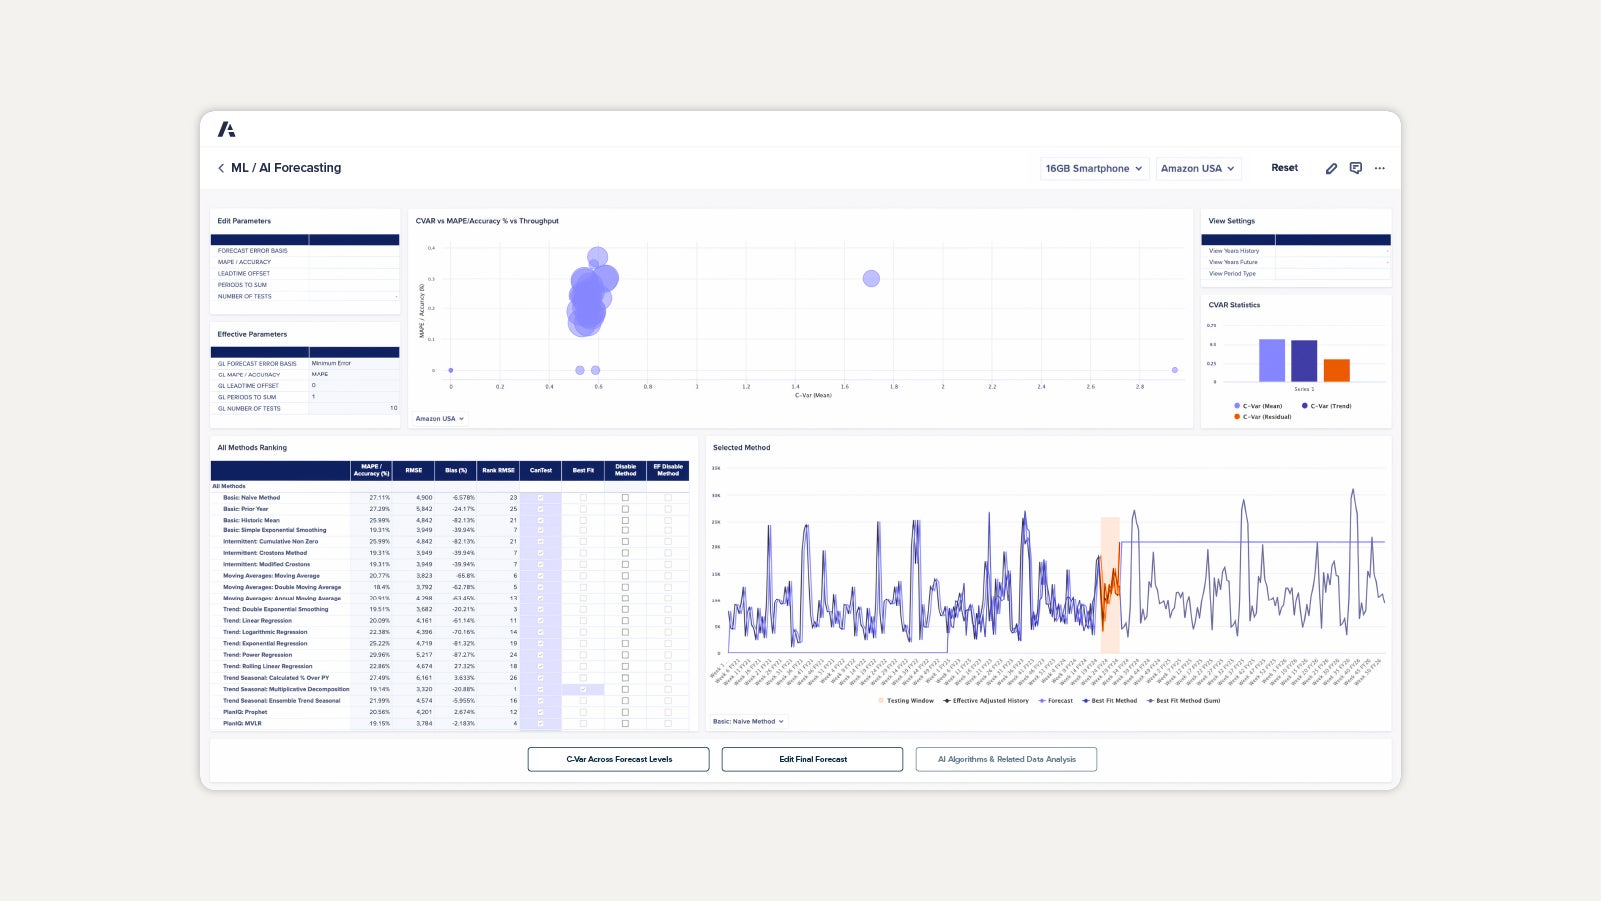
Task: Open the Amazon USA dropdown in header
Action: 1197,168
